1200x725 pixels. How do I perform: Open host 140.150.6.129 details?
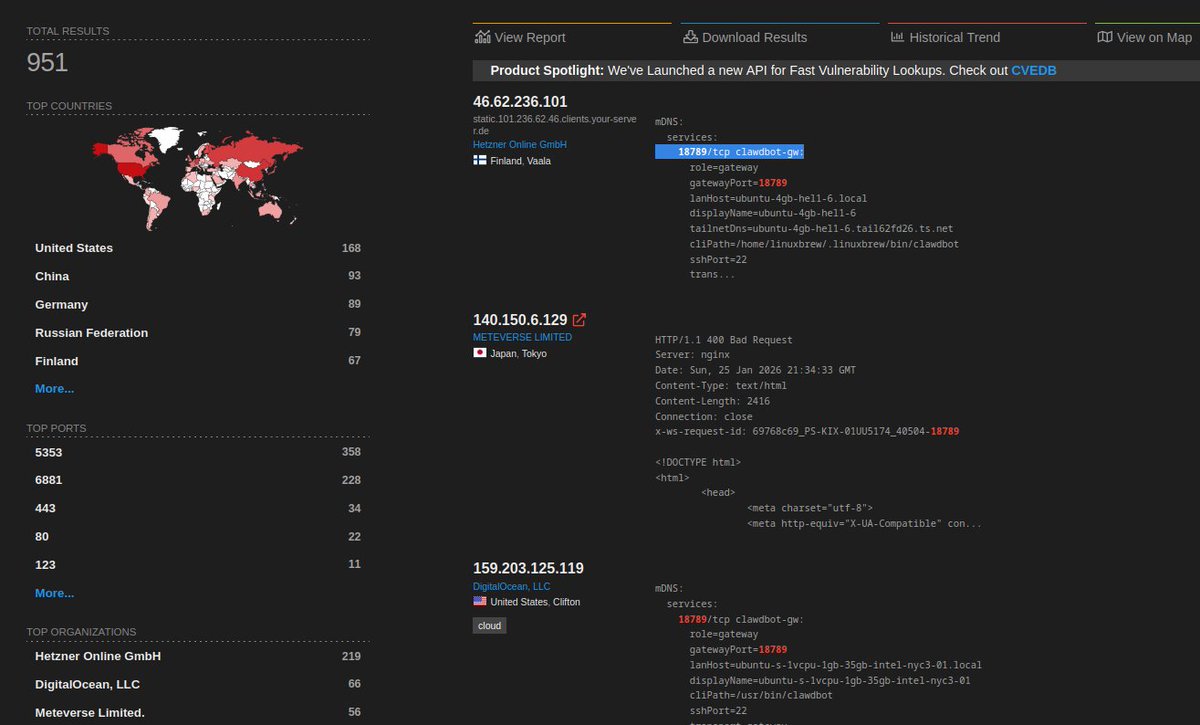[520, 320]
